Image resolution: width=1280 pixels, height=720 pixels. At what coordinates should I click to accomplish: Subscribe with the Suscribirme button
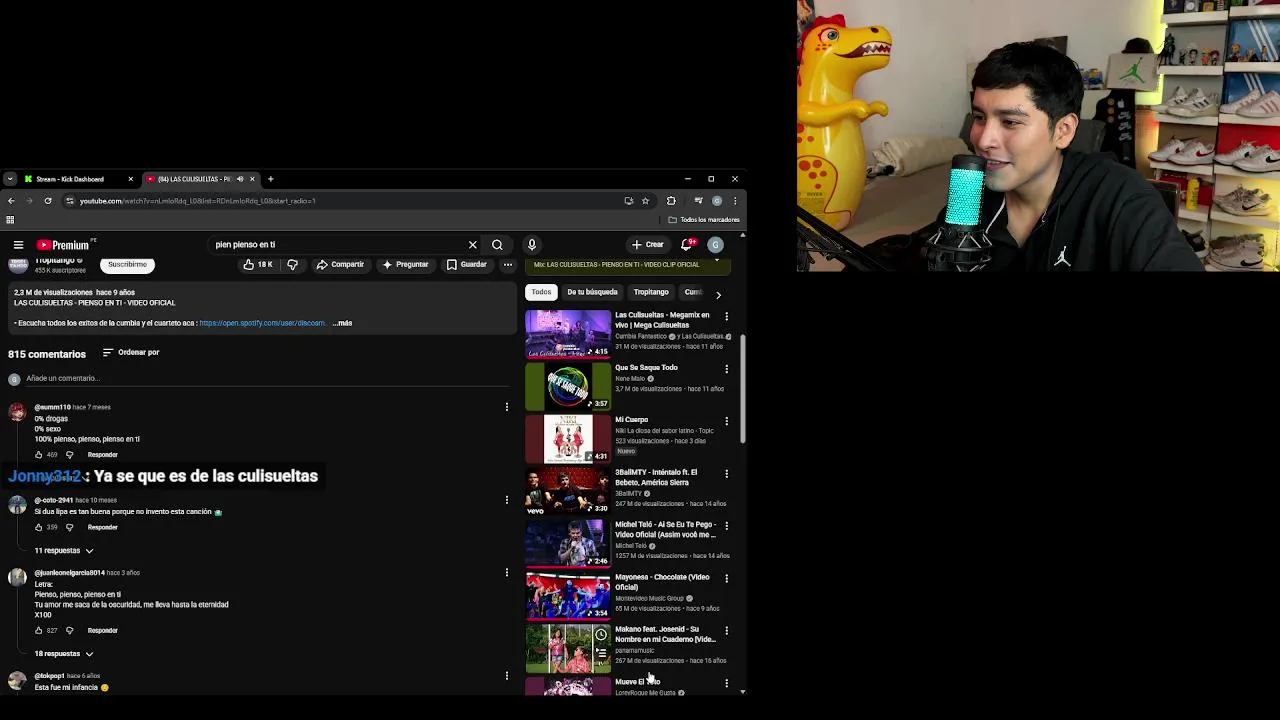127,265
